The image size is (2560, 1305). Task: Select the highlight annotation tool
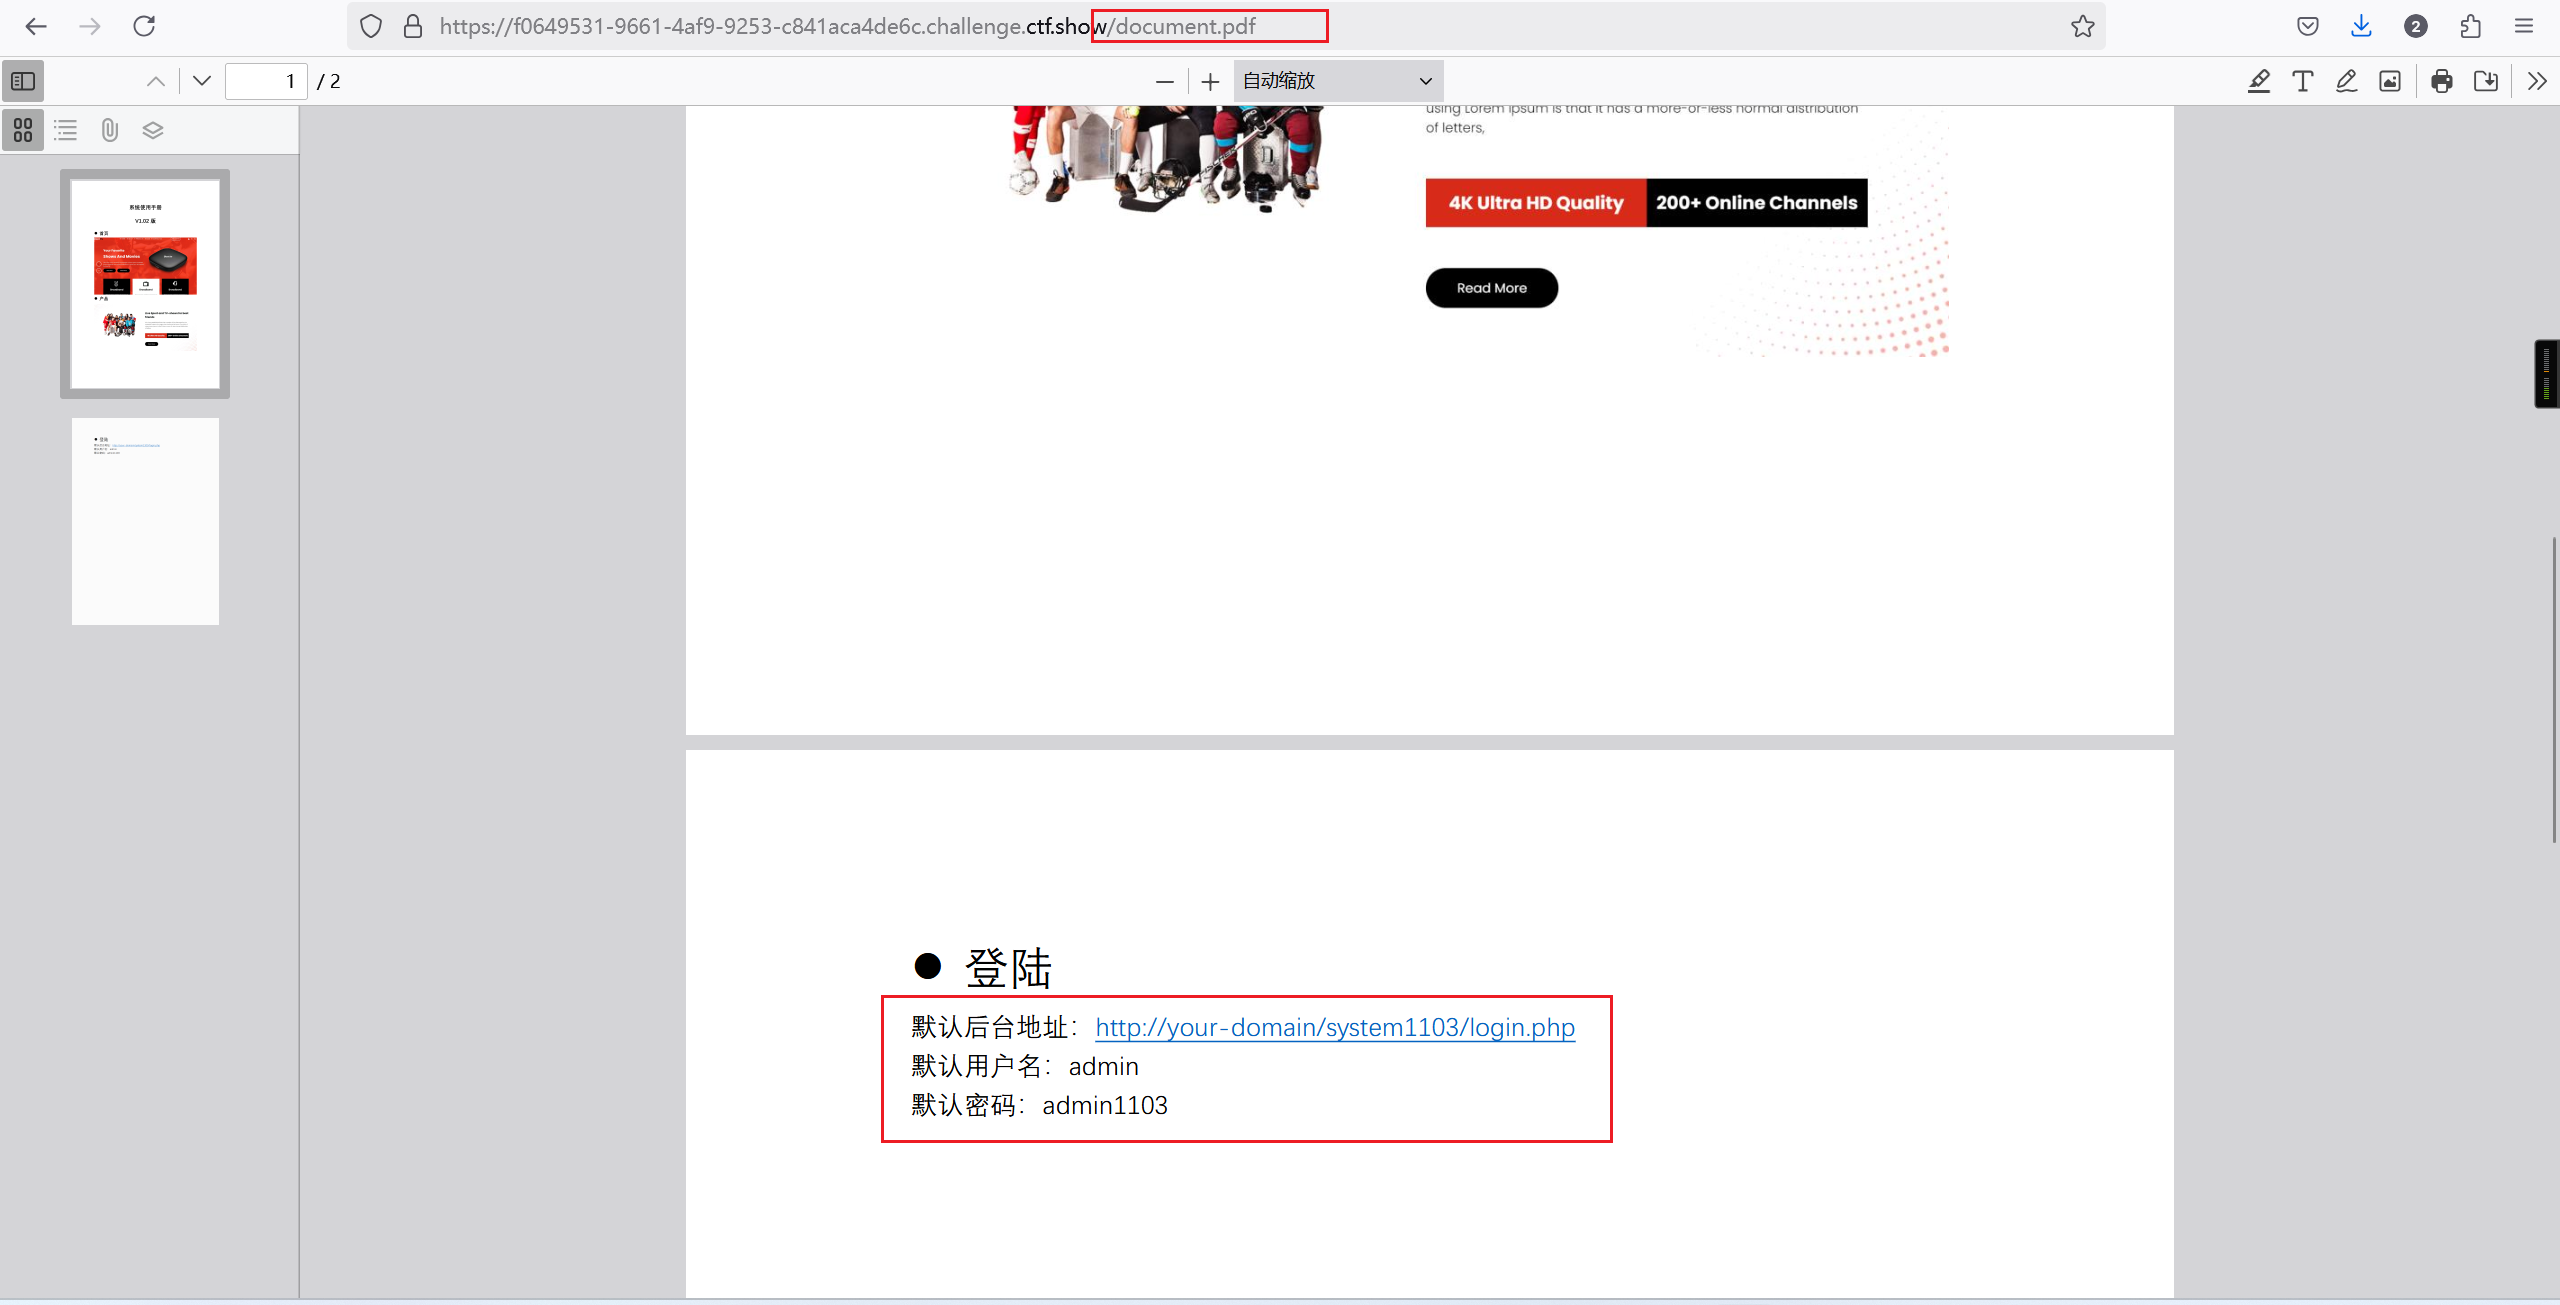point(2259,81)
